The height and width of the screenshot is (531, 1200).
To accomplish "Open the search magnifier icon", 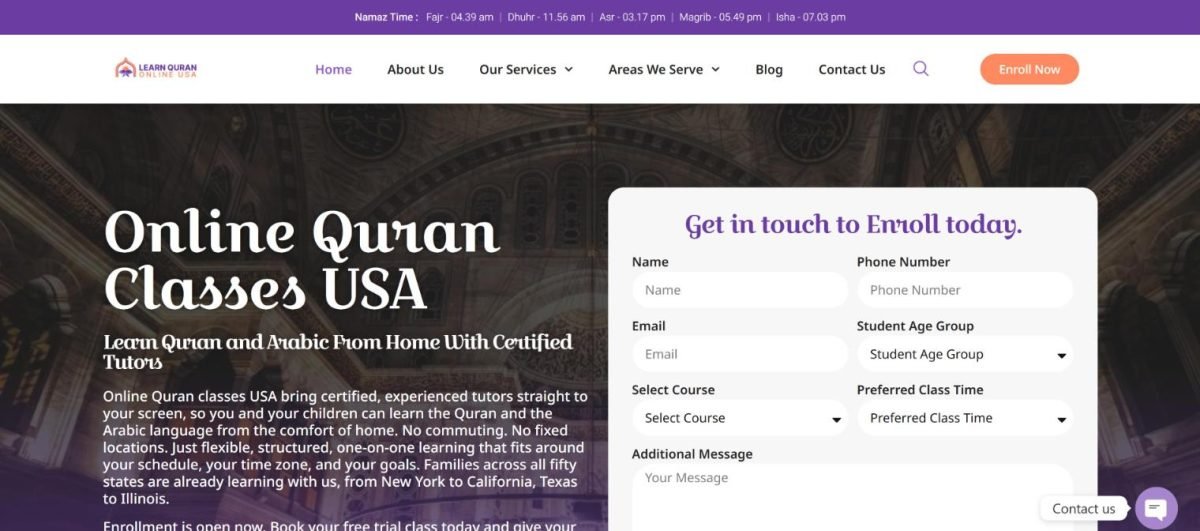I will (x=921, y=69).
